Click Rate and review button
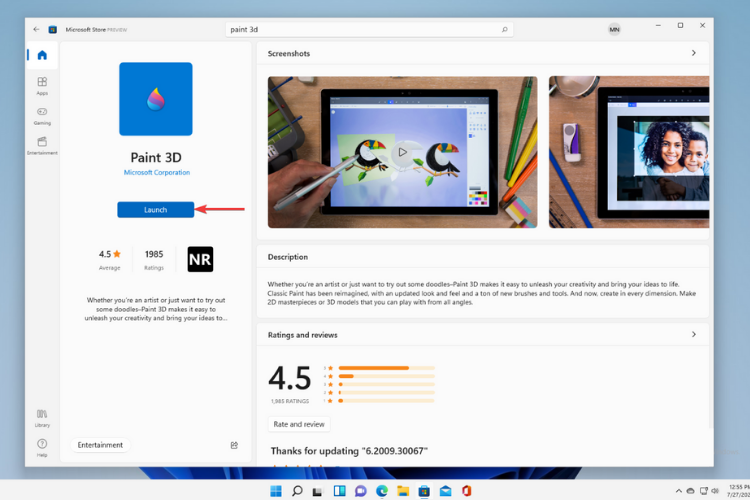The height and width of the screenshot is (500, 750). pyautogui.click(x=299, y=424)
